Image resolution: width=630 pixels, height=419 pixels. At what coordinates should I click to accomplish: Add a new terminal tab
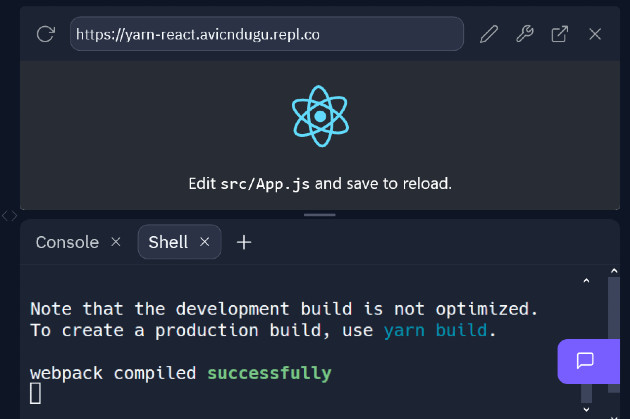(244, 242)
